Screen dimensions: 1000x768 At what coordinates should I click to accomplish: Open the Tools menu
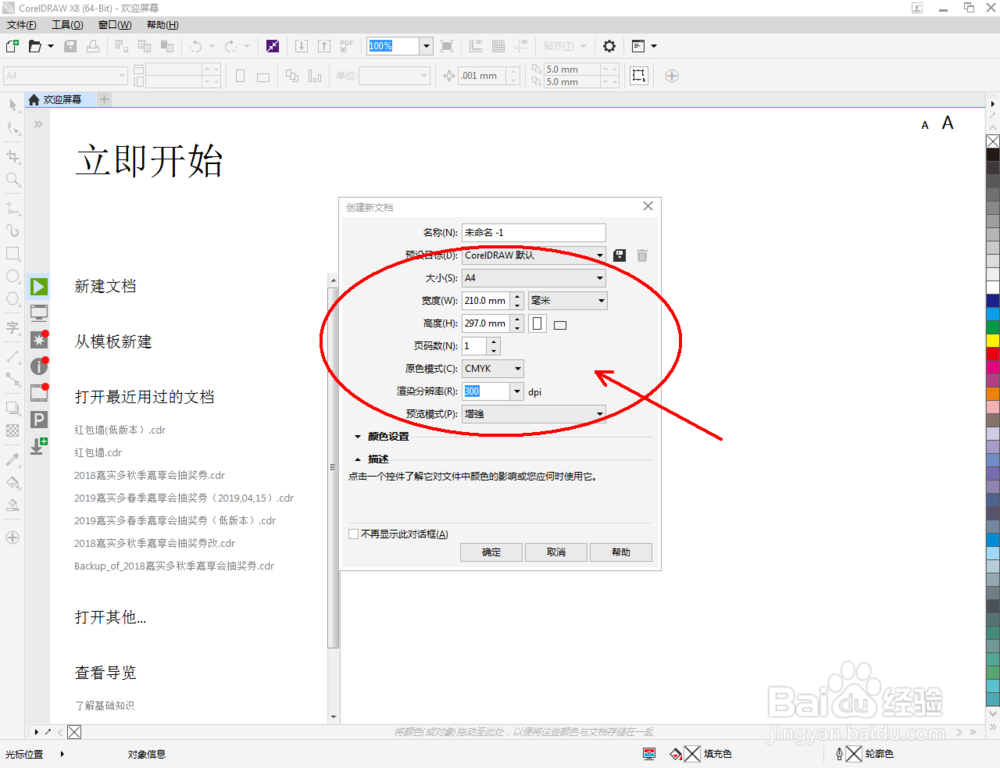(x=68, y=25)
